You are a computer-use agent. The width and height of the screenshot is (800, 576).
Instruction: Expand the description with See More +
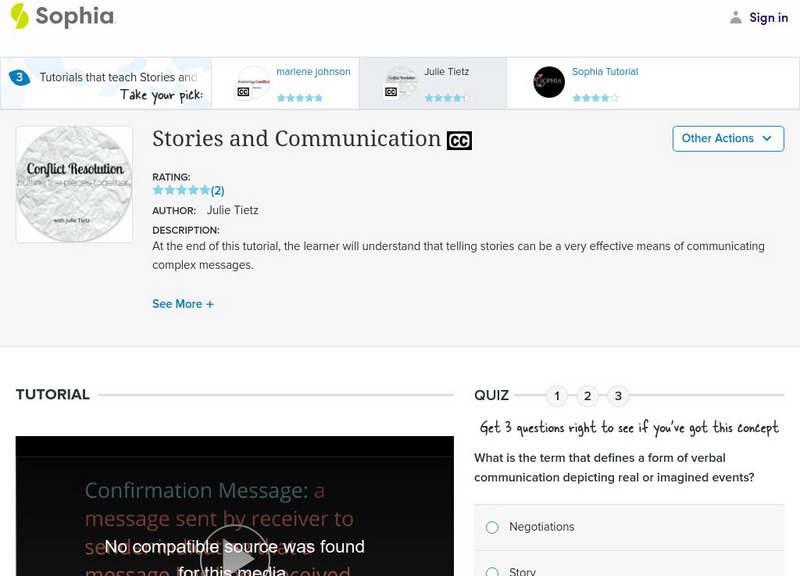[x=183, y=304]
